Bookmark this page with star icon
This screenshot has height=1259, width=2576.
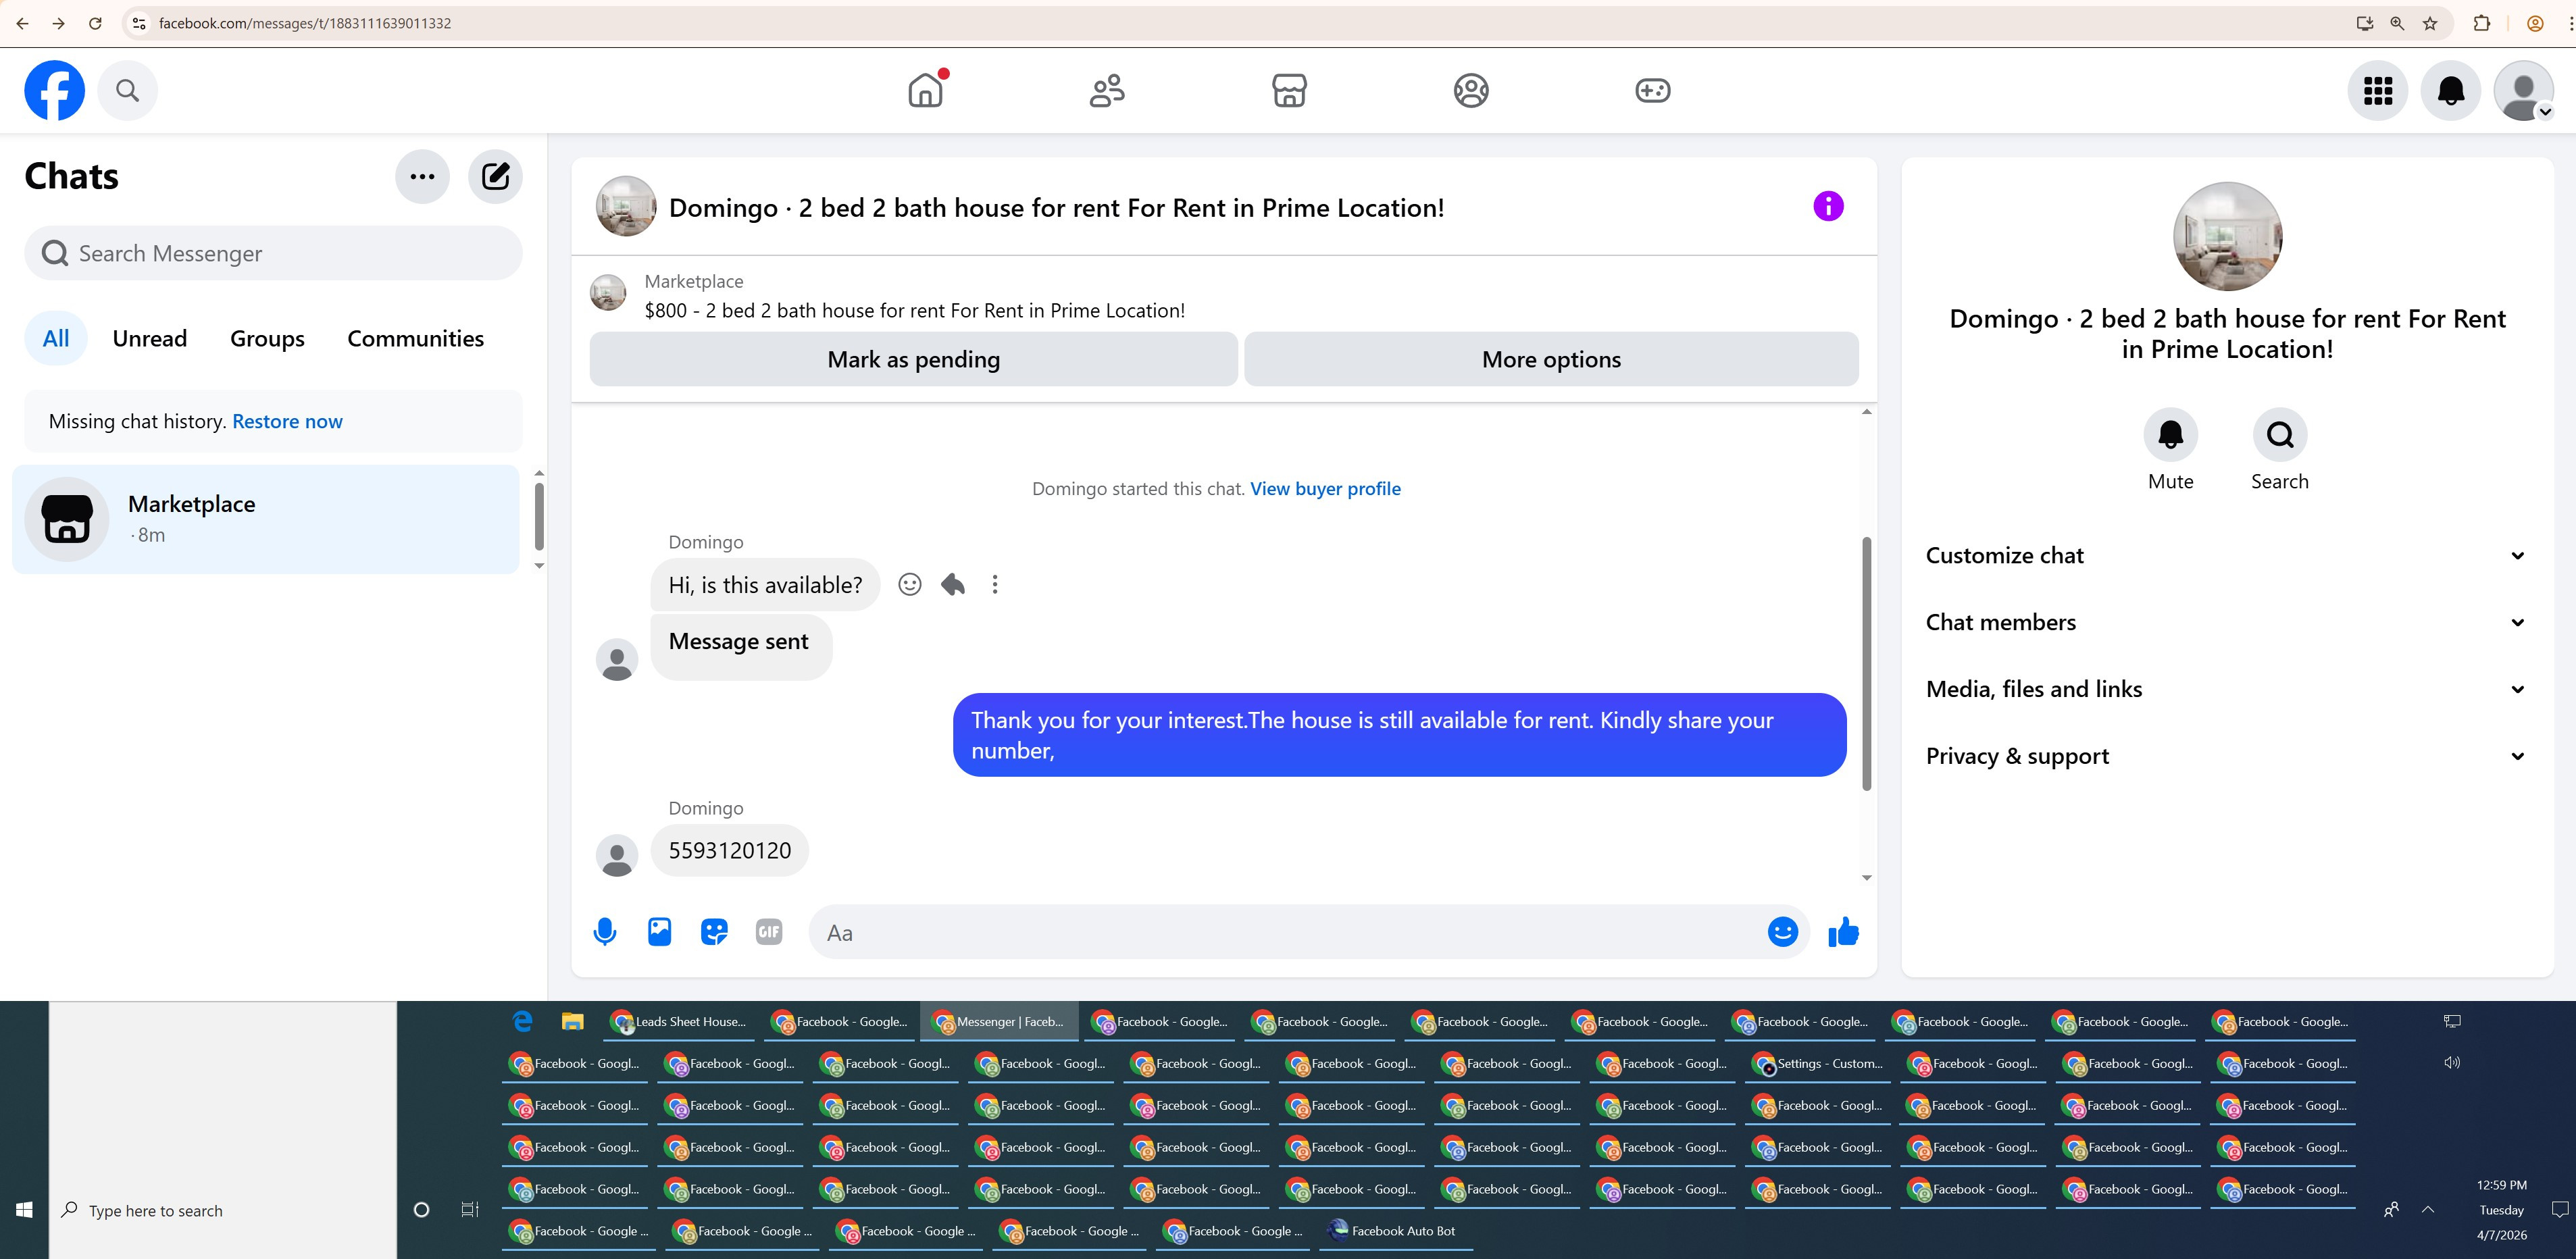coord(2430,23)
